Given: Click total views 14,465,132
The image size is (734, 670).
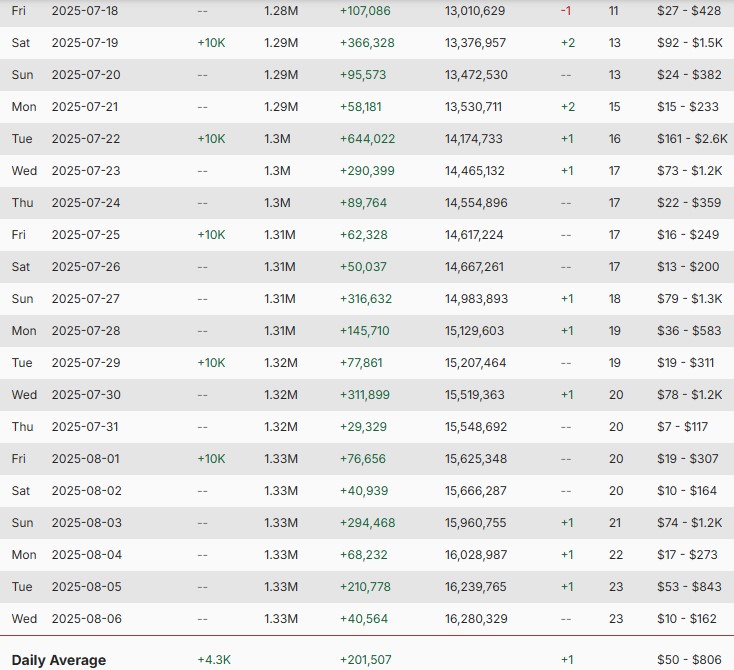Looking at the screenshot, I should tap(475, 170).
